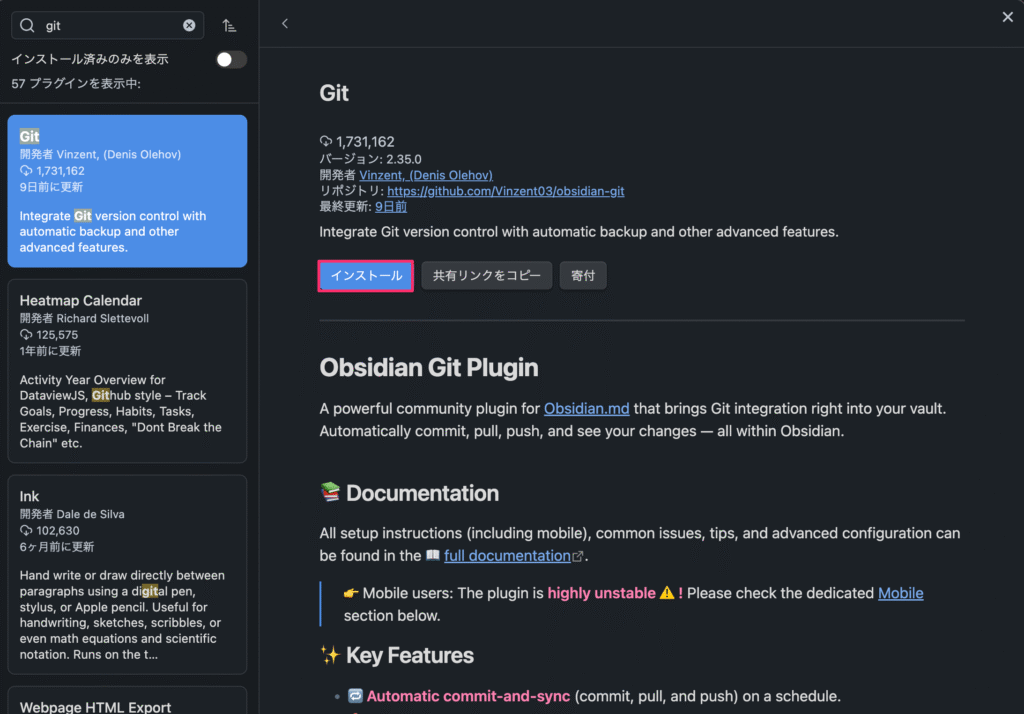
Task: Open the Webpage HTML Export plugin
Action: pyautogui.click(x=127, y=701)
